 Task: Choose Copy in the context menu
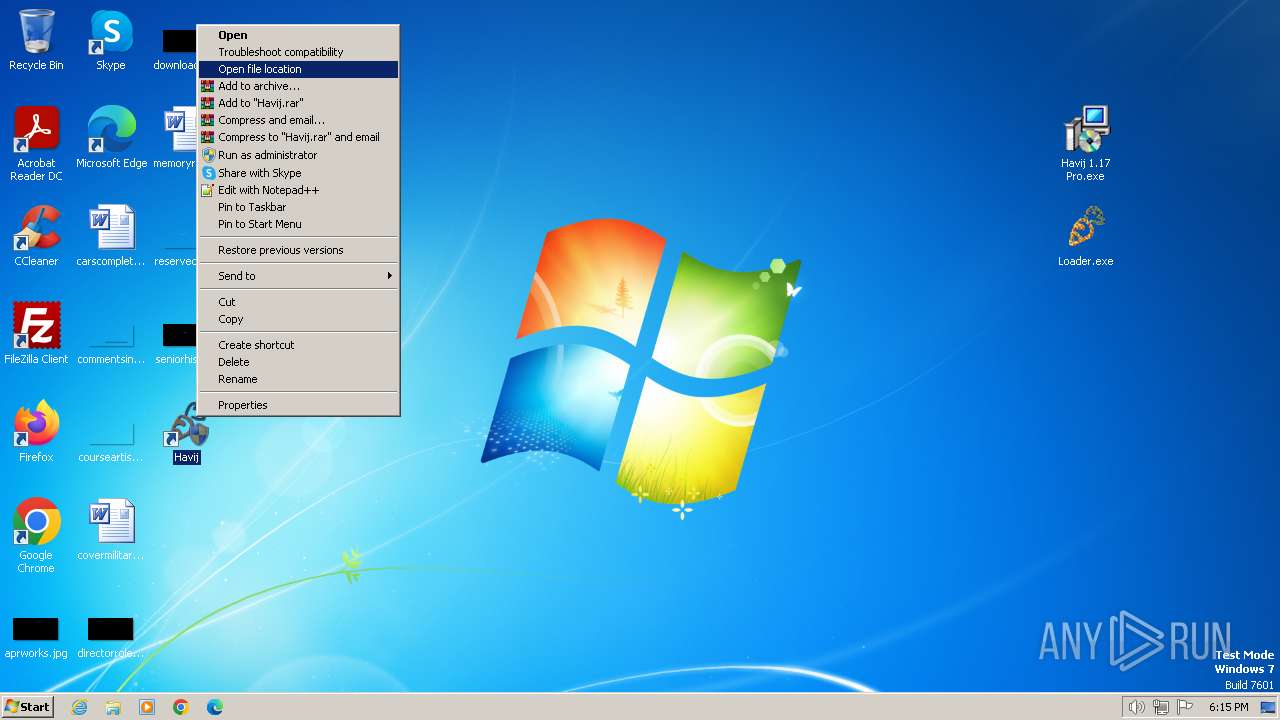coord(299,319)
